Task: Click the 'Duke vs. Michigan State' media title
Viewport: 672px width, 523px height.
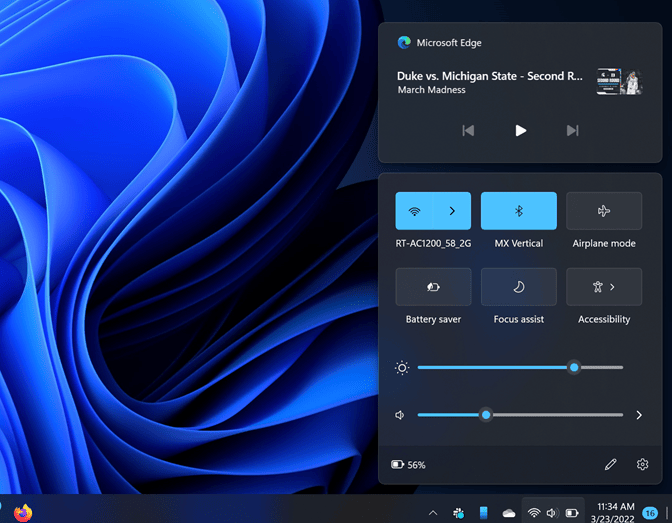Action: (x=489, y=76)
